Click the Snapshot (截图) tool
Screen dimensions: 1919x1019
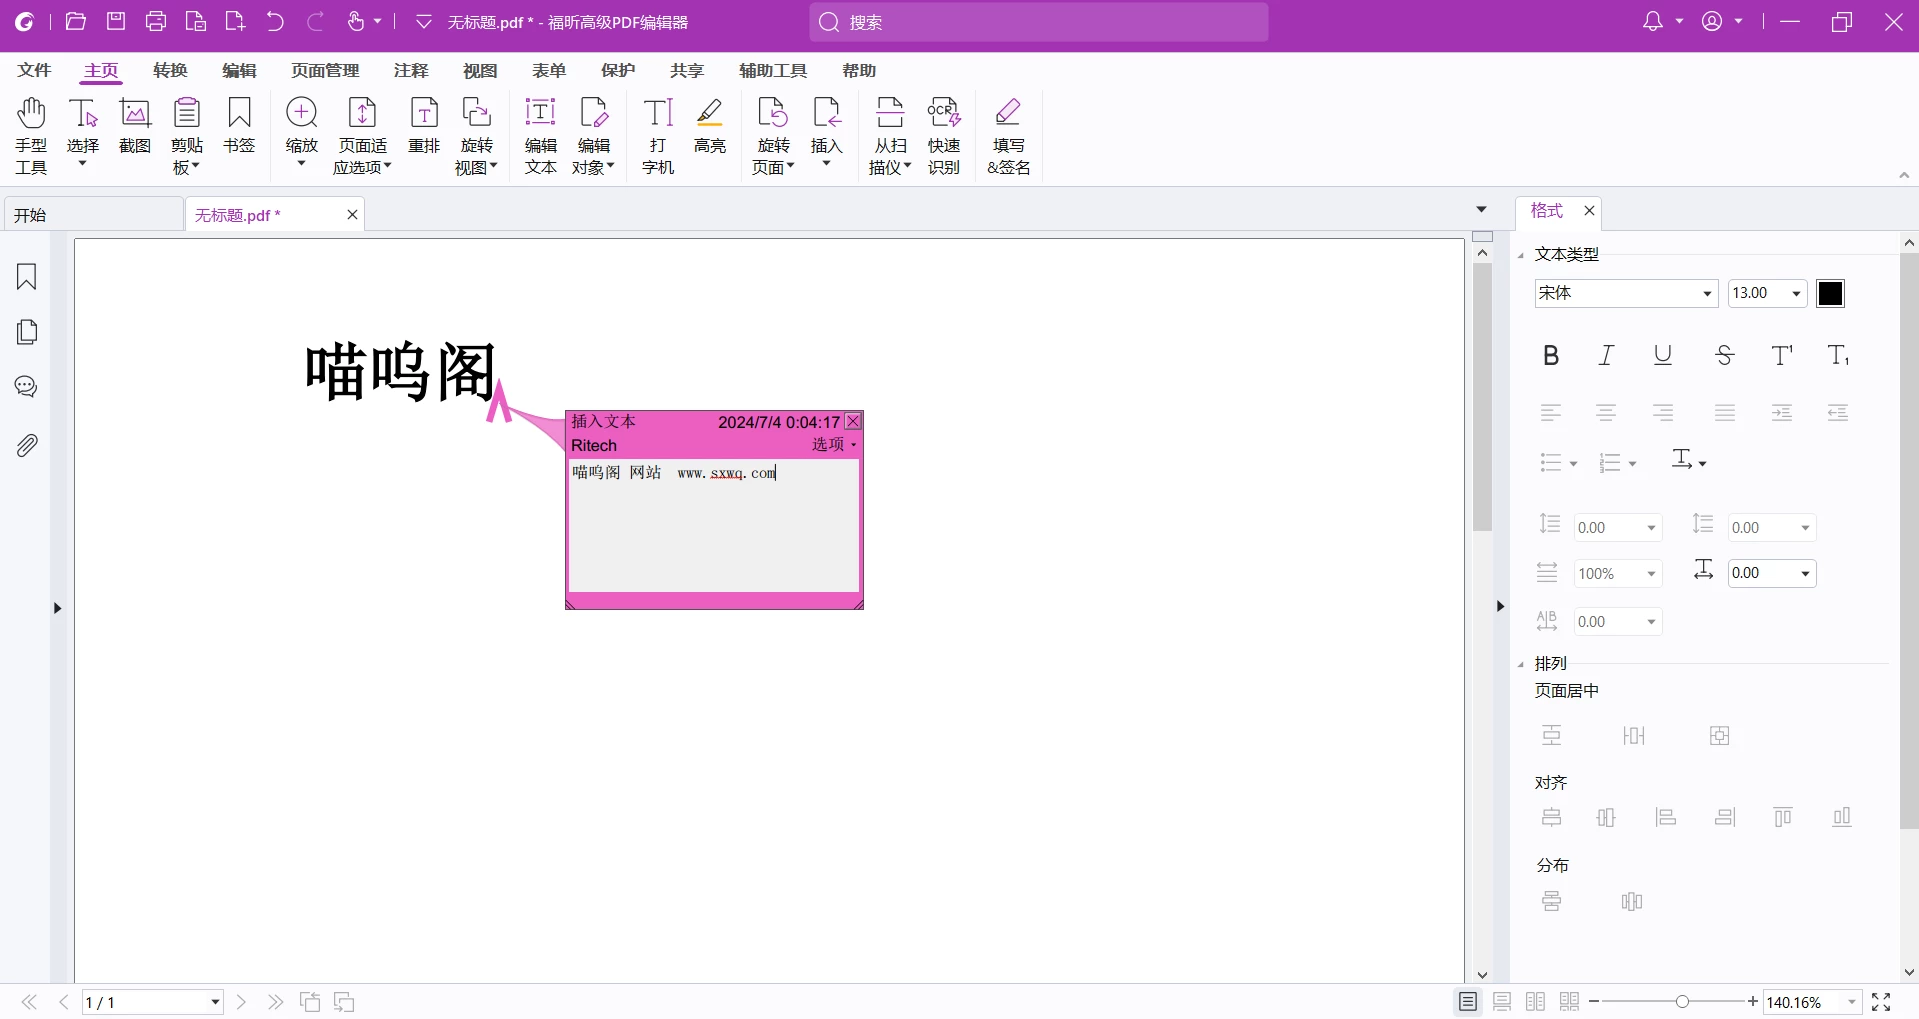(x=135, y=126)
